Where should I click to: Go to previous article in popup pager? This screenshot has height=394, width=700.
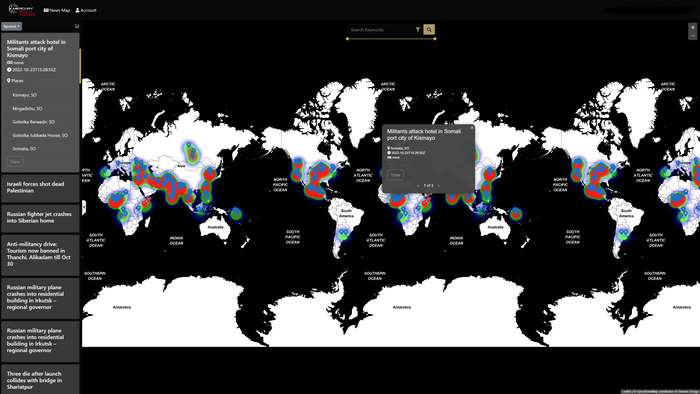click(418, 186)
